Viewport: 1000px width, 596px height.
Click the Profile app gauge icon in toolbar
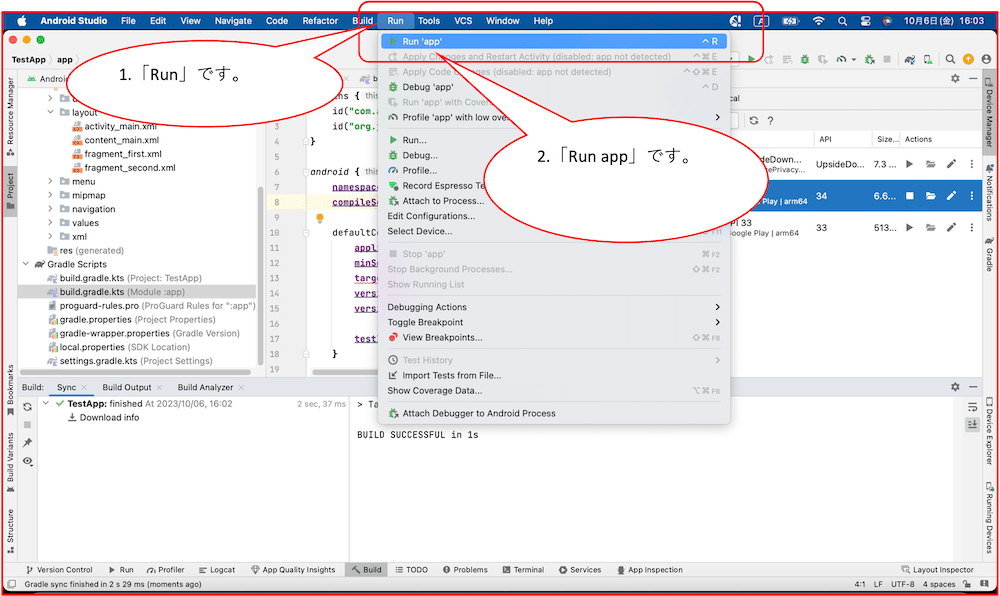pyautogui.click(x=841, y=59)
